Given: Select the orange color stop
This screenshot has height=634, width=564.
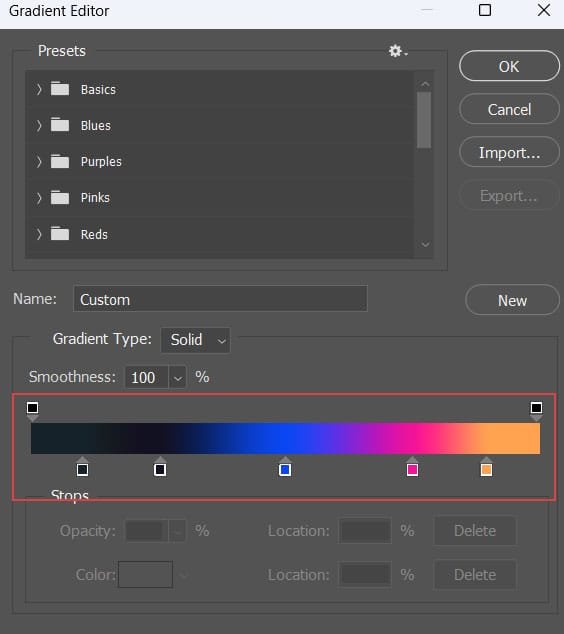Looking at the screenshot, I should pos(486,467).
